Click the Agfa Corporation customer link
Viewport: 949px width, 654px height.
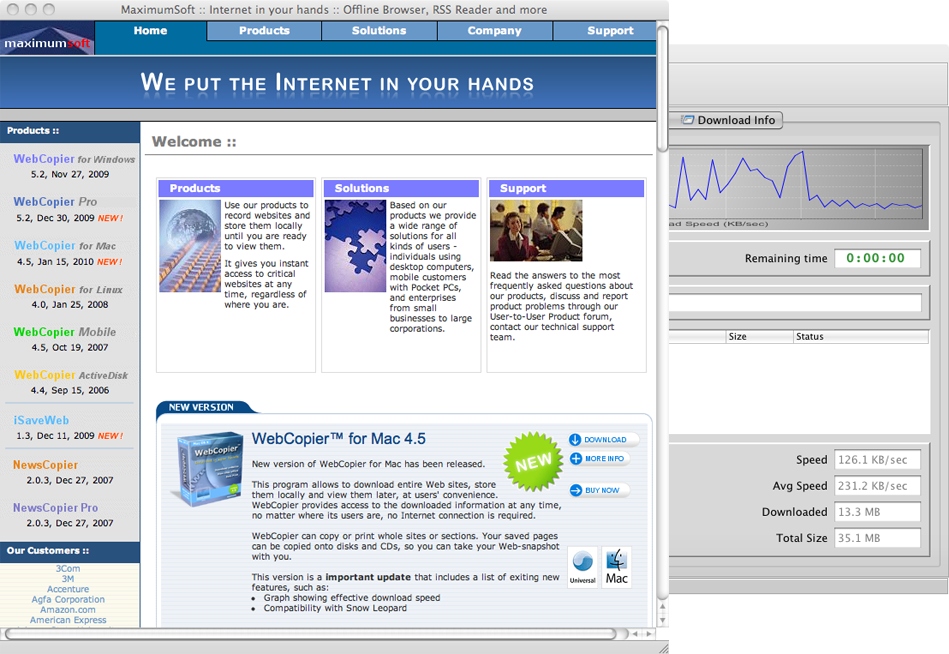click(x=68, y=600)
